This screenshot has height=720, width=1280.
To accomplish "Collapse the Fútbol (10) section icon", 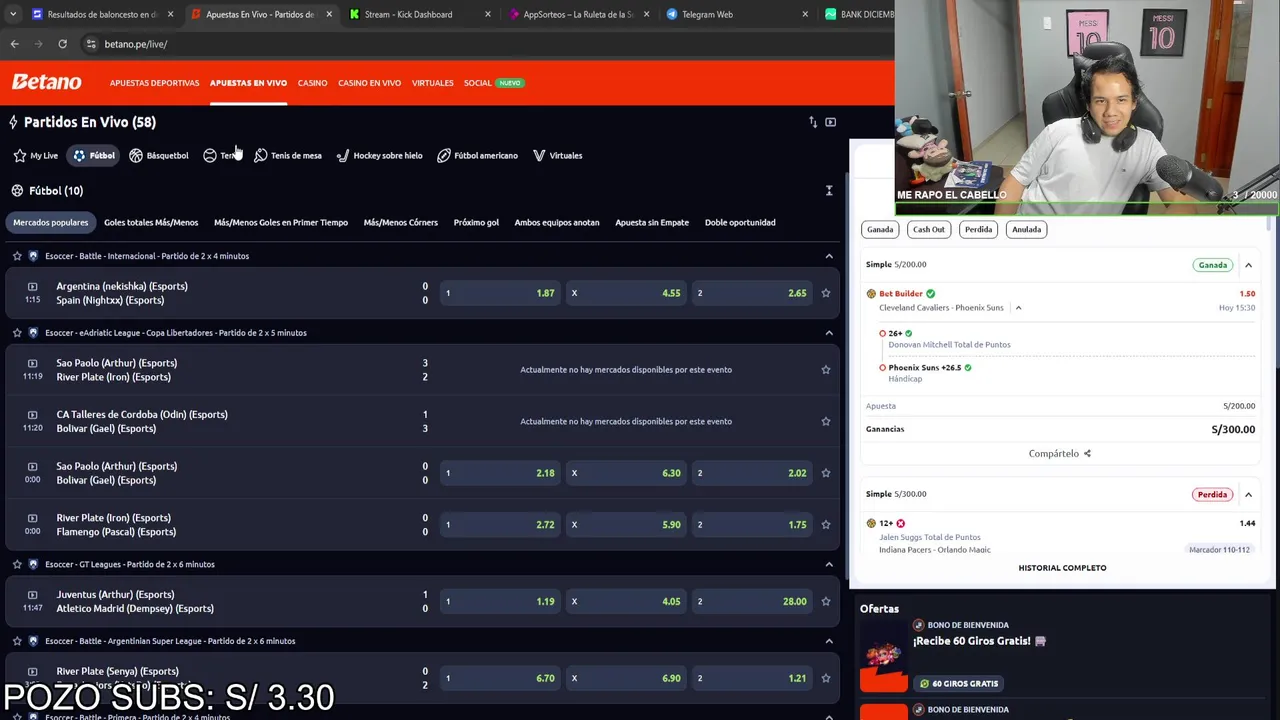I will [x=829, y=191].
